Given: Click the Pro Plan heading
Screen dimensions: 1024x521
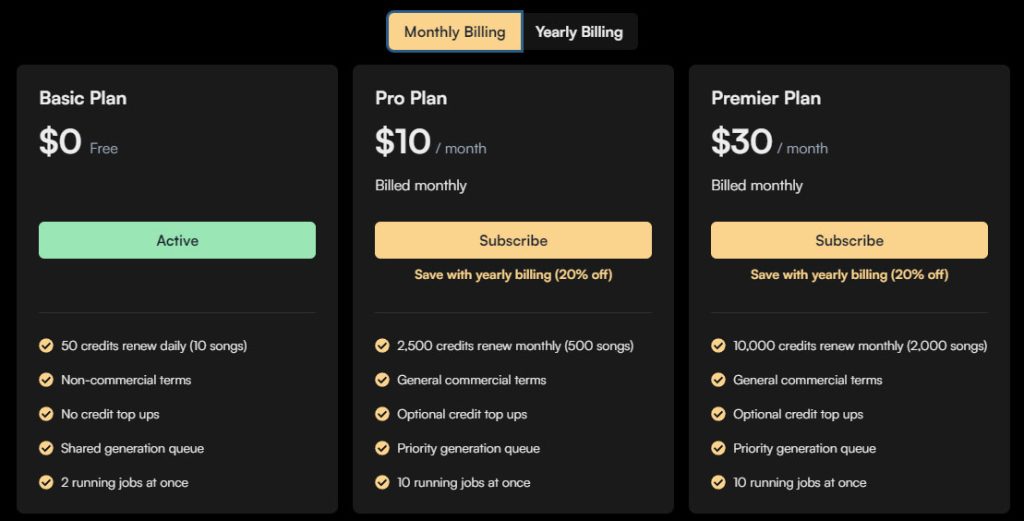Looking at the screenshot, I should click(411, 98).
